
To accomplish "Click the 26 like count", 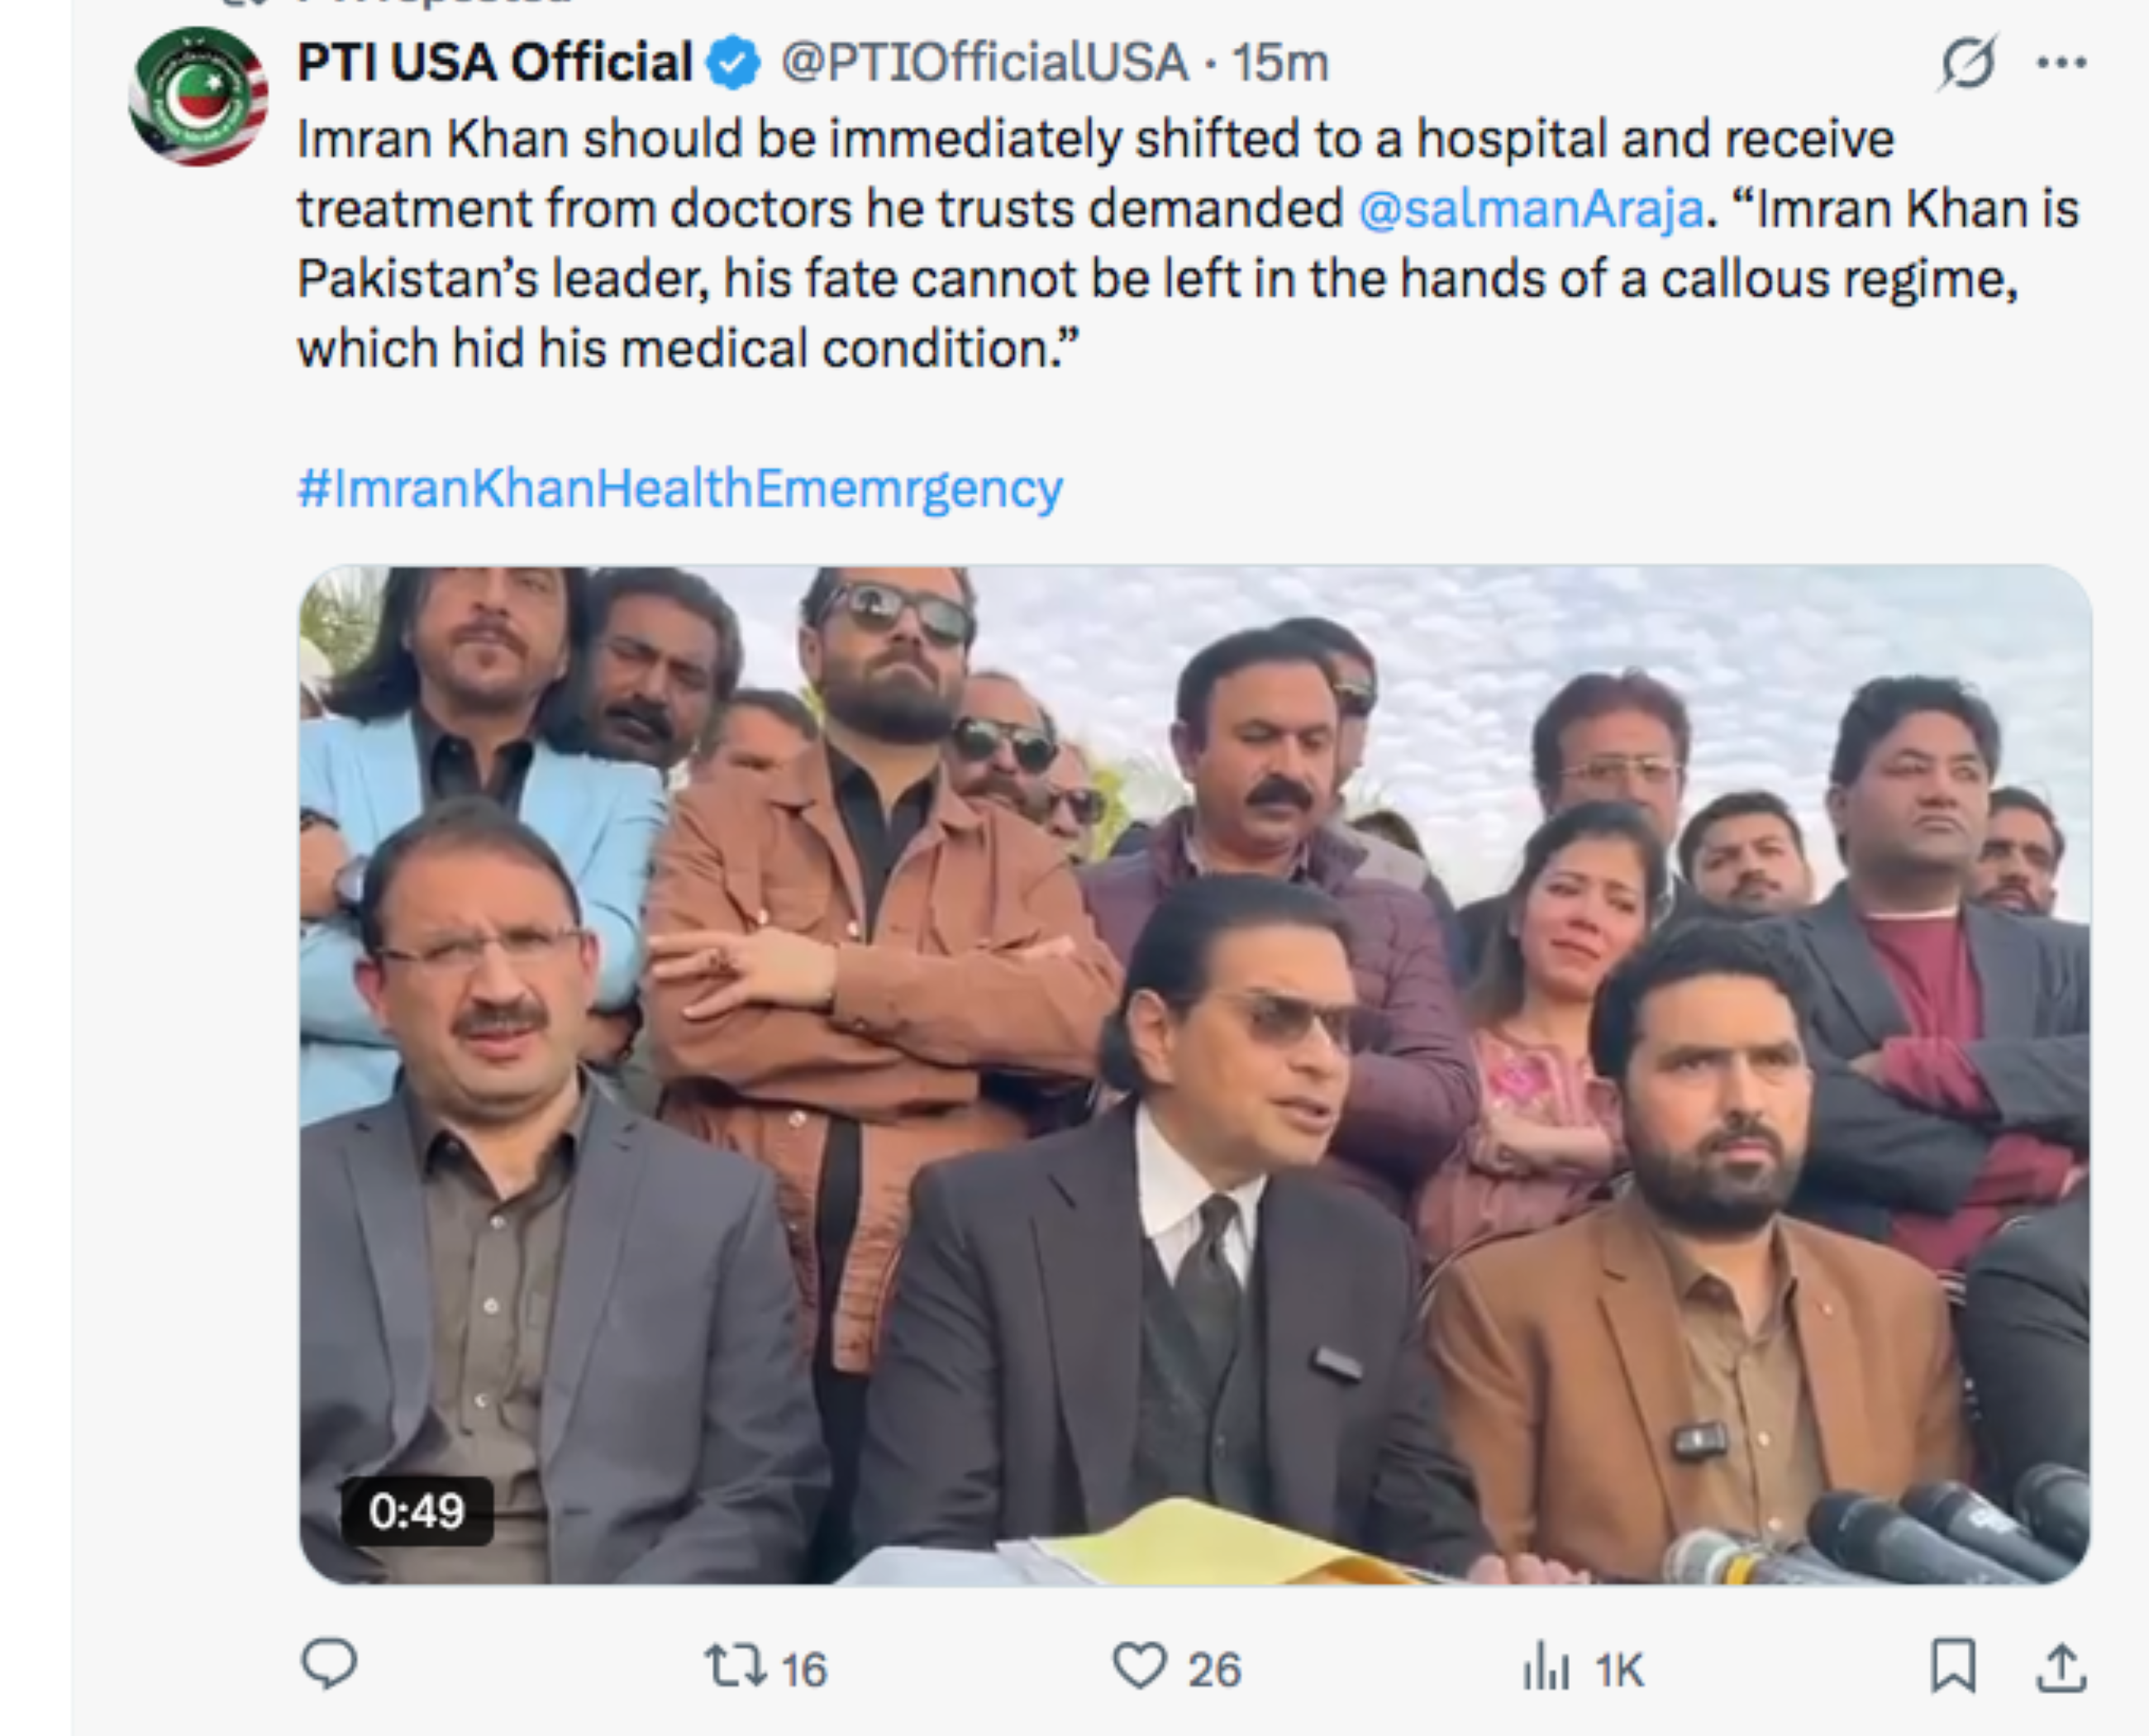I will [1215, 1668].
